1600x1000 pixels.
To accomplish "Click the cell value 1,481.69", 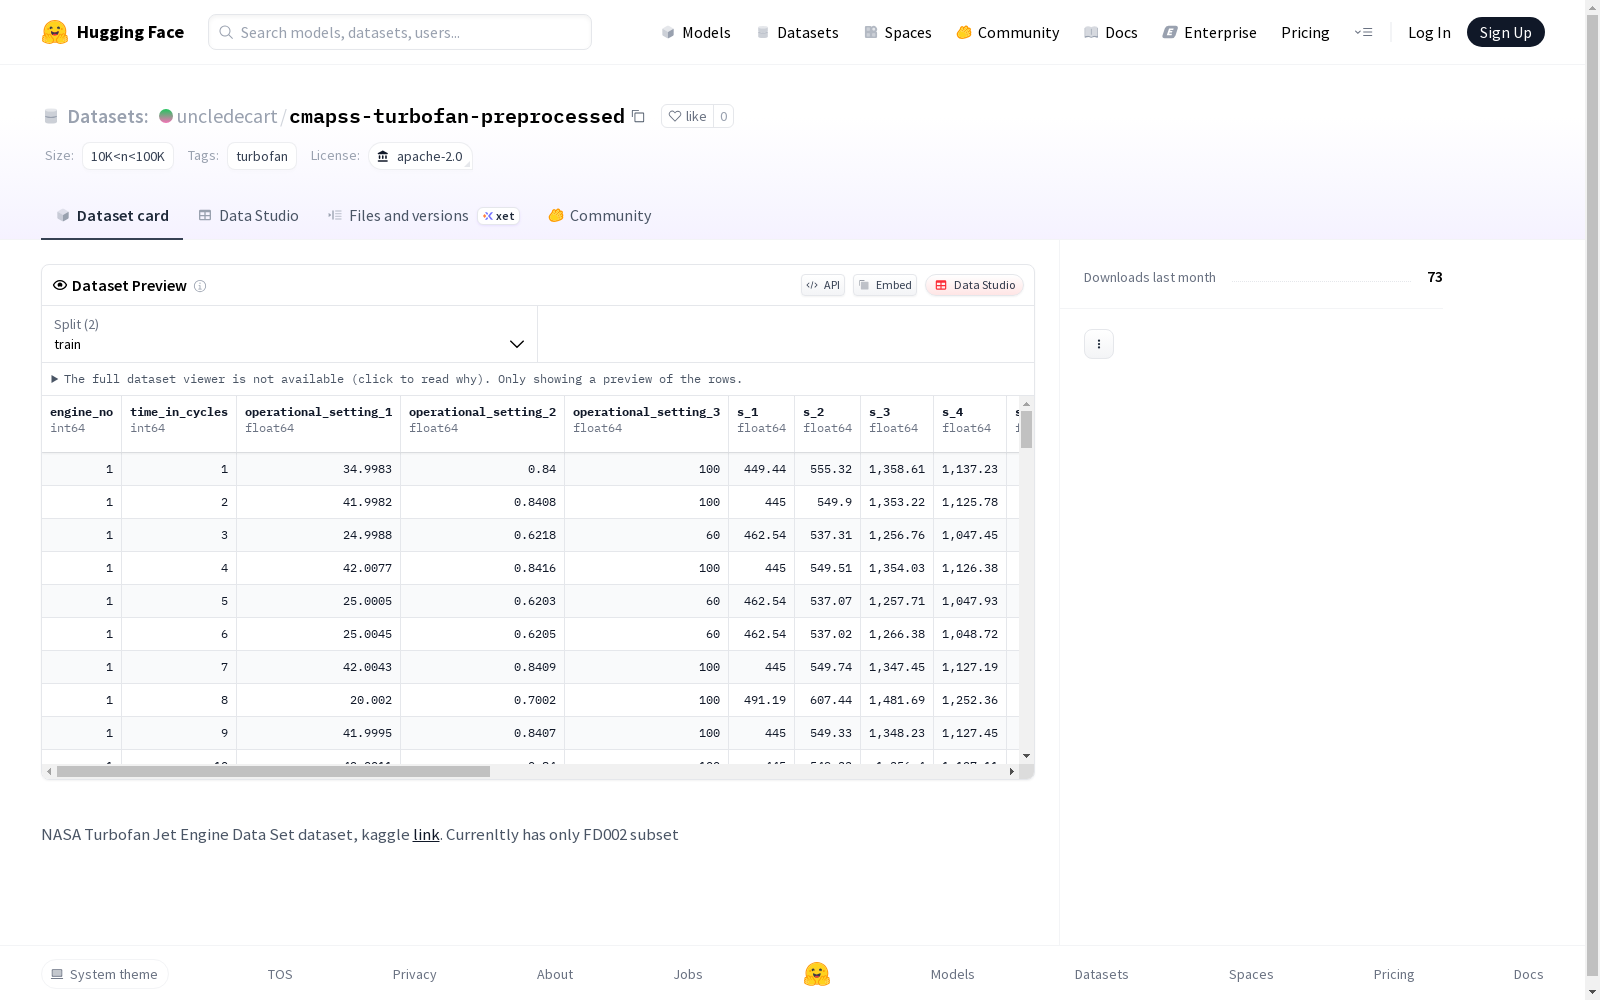I will (x=897, y=700).
